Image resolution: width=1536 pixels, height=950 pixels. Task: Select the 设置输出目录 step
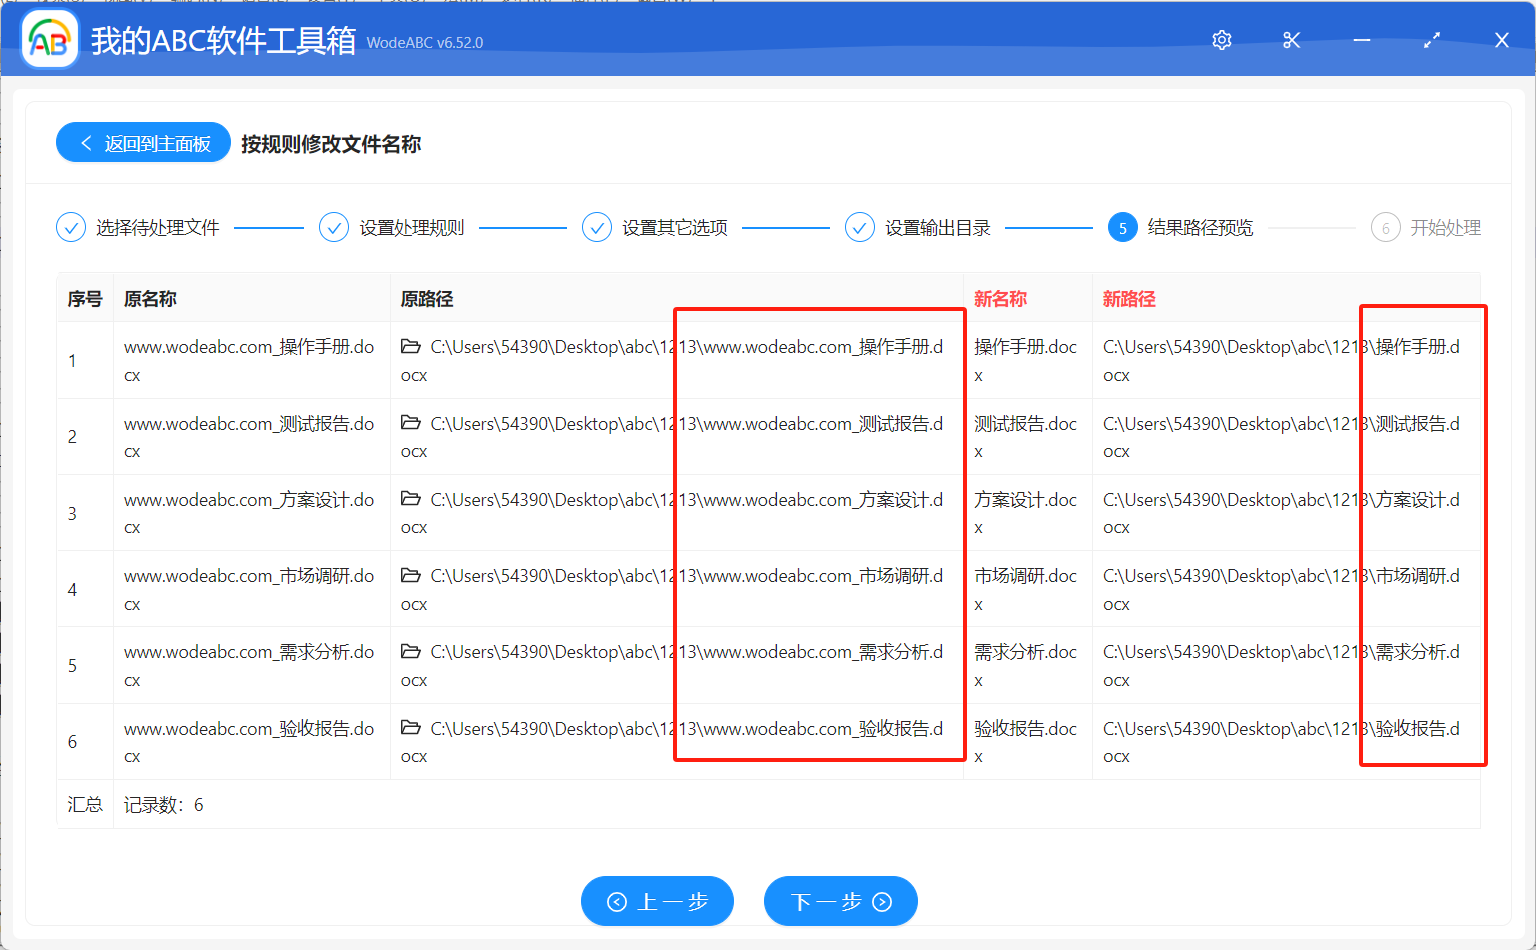(918, 228)
